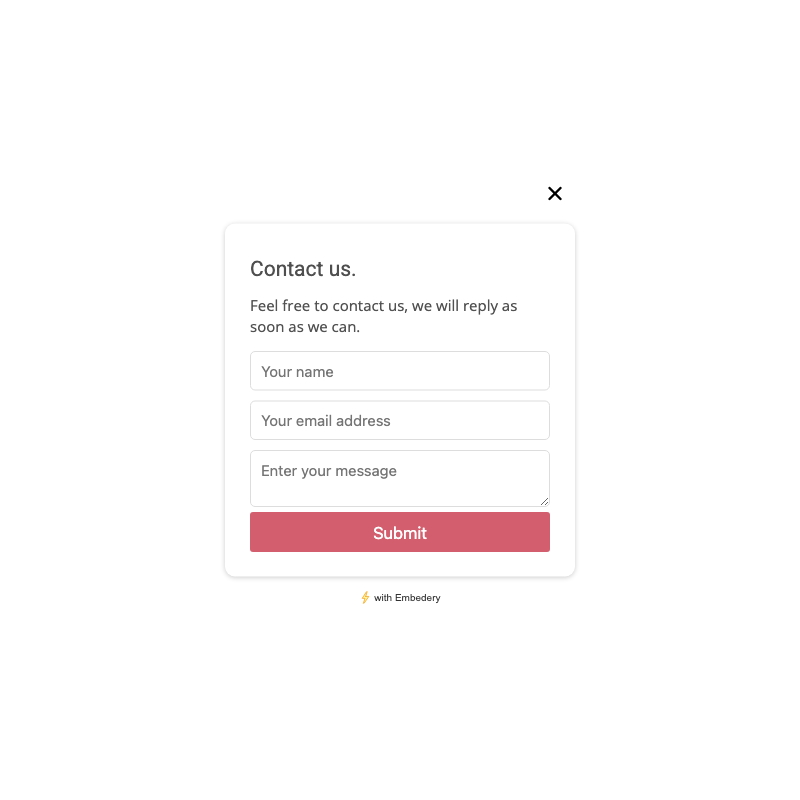Dismiss the popup using the X icon
800x800 pixels.
pyautogui.click(x=555, y=193)
